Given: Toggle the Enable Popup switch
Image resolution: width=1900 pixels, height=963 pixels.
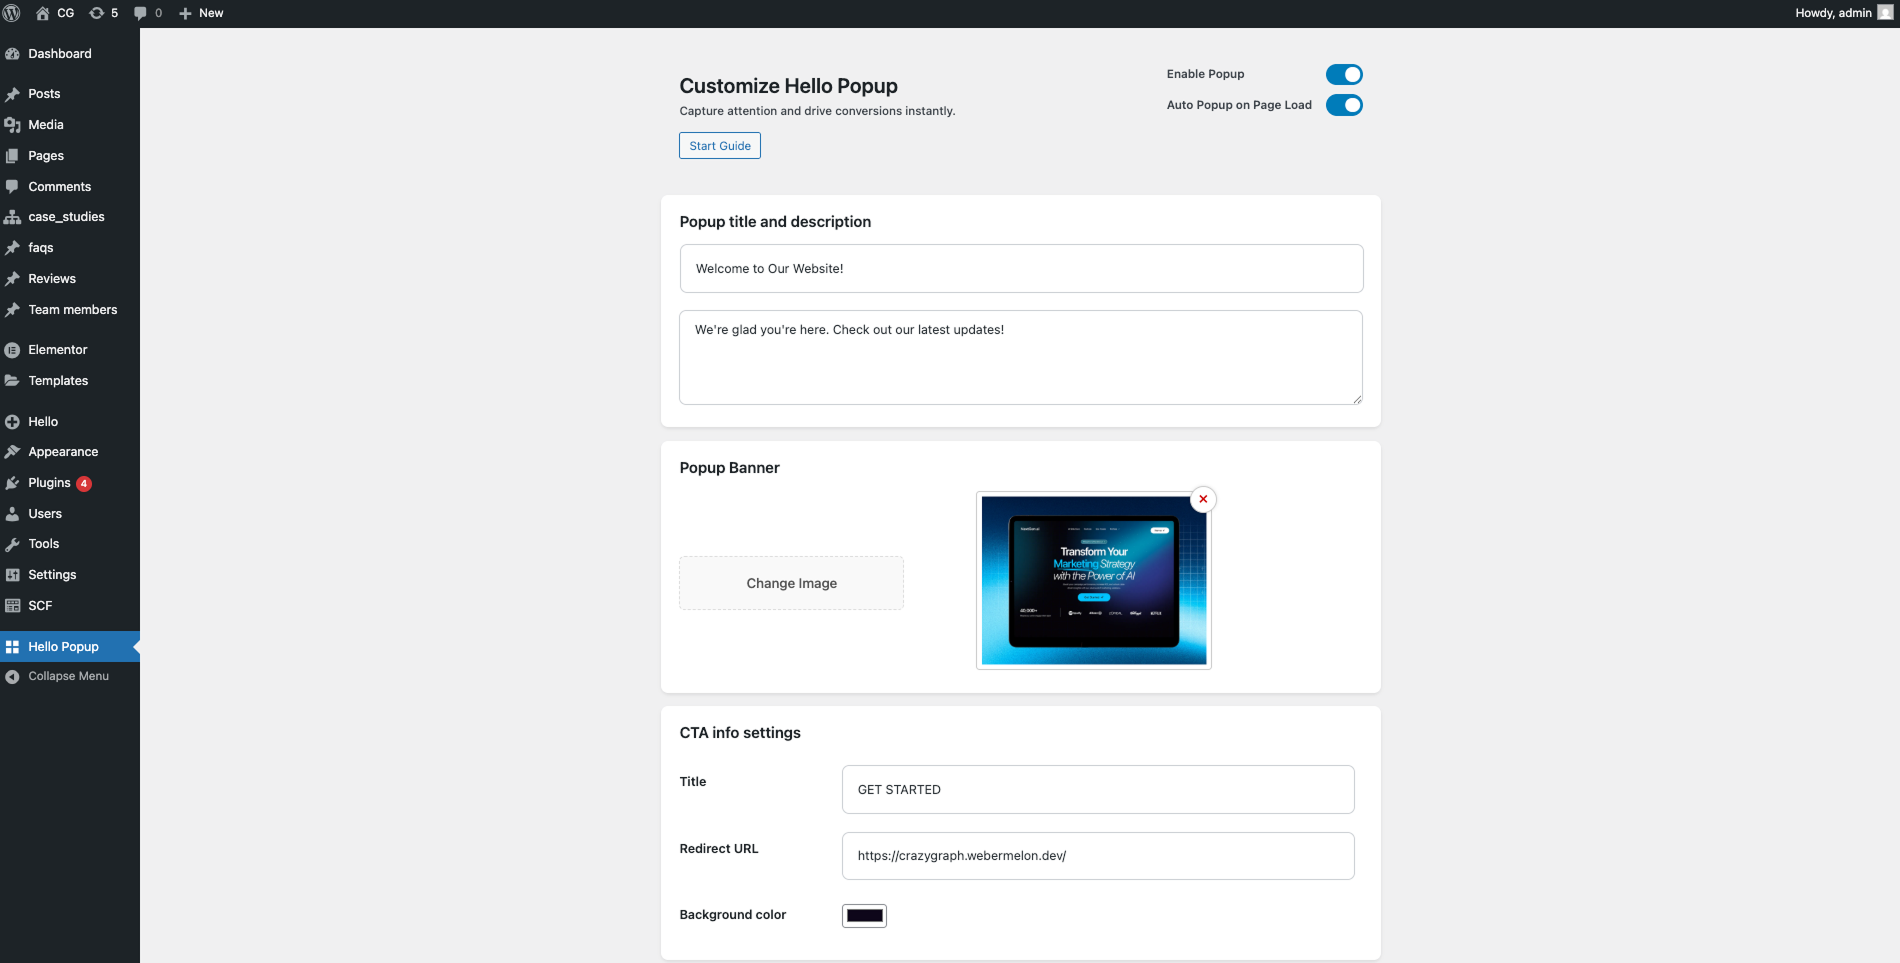Looking at the screenshot, I should (x=1344, y=75).
